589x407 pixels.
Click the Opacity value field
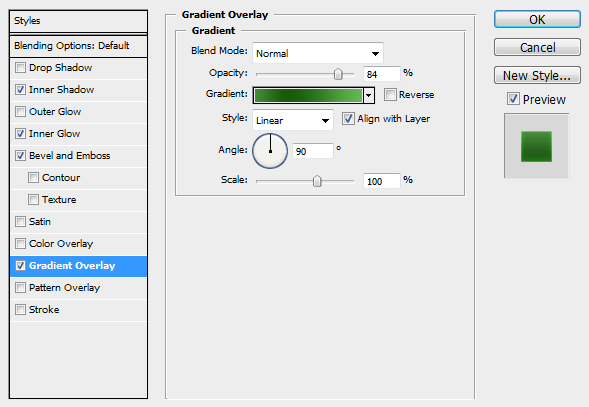click(x=381, y=74)
